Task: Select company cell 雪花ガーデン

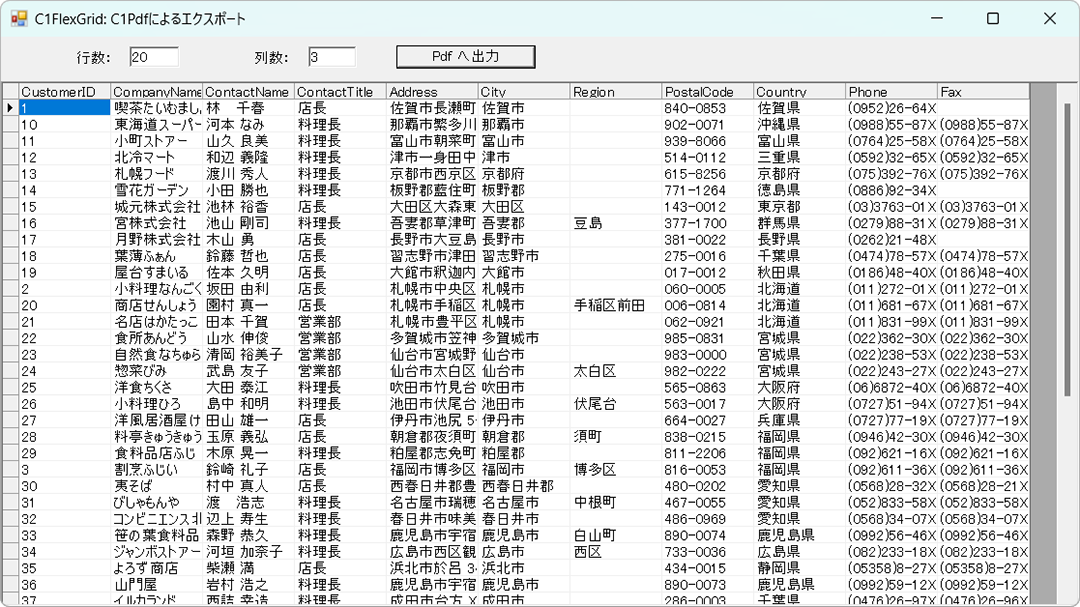Action: tap(156, 190)
